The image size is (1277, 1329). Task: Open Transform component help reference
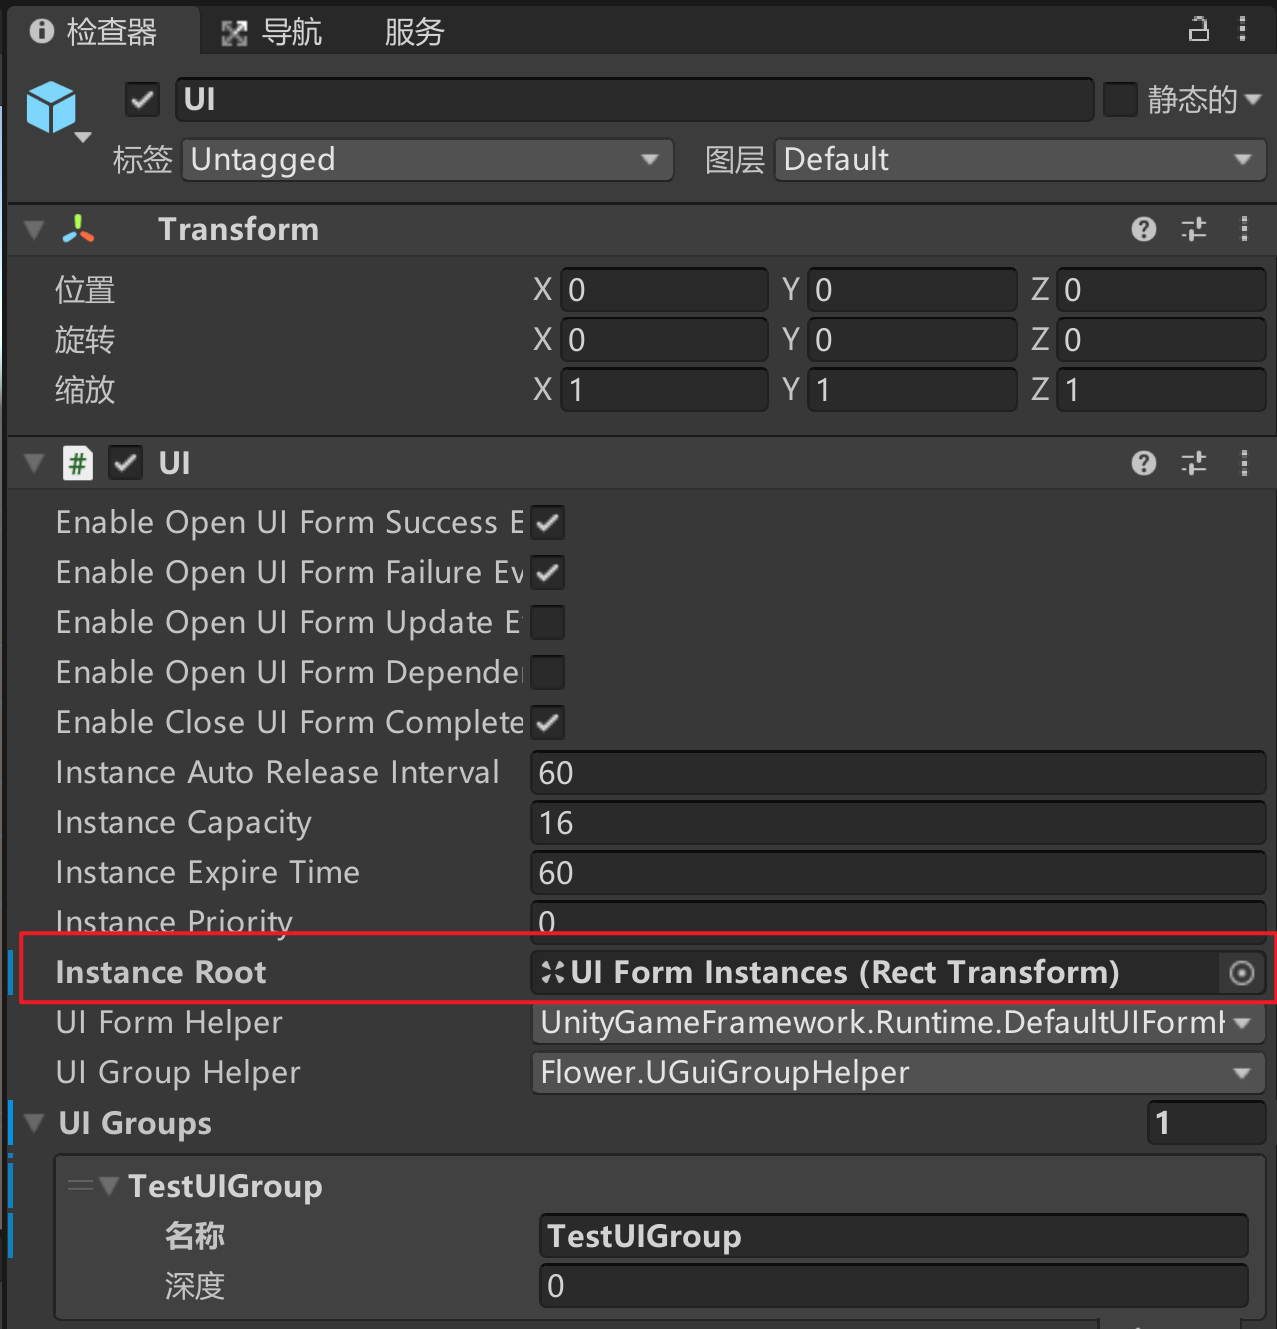point(1144,230)
